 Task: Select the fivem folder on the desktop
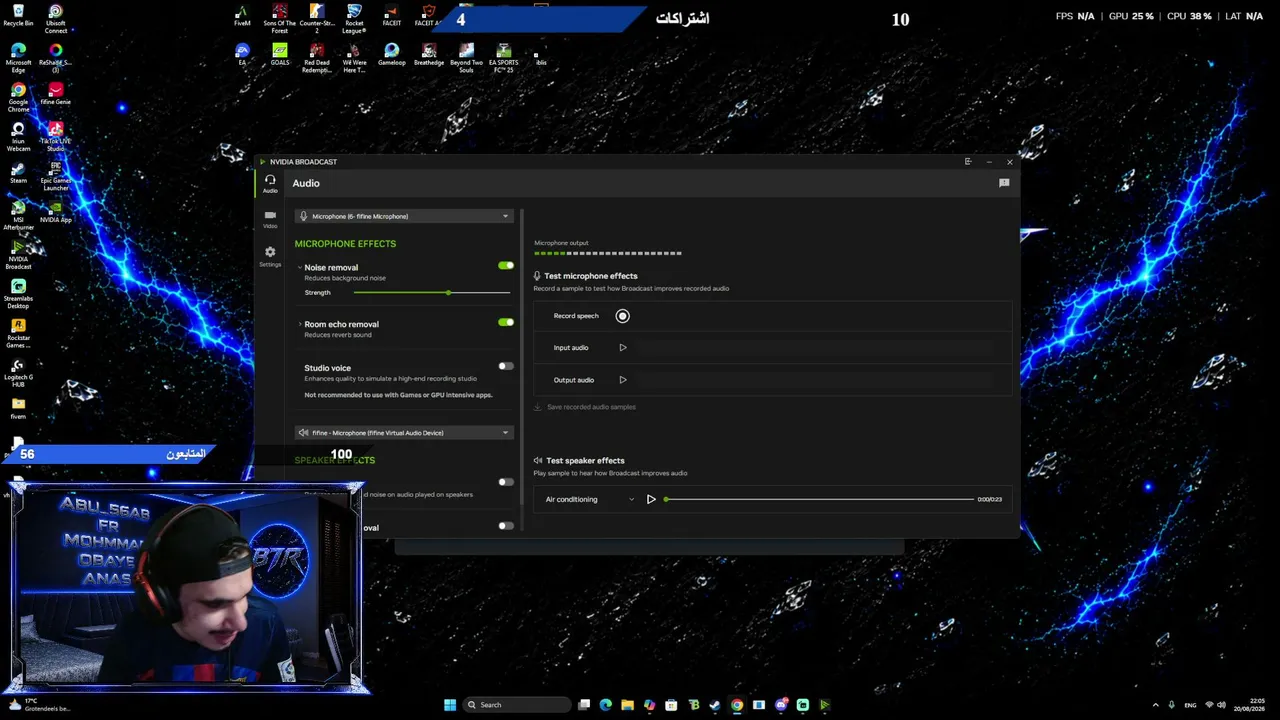[x=18, y=408]
